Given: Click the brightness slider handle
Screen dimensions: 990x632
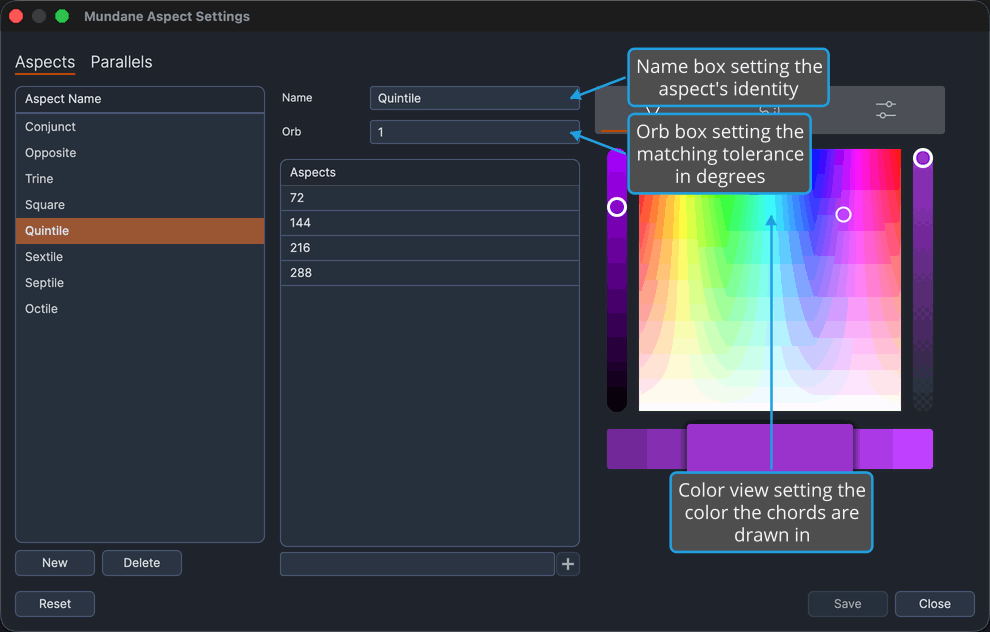Looking at the screenshot, I should pyautogui.click(x=617, y=207).
